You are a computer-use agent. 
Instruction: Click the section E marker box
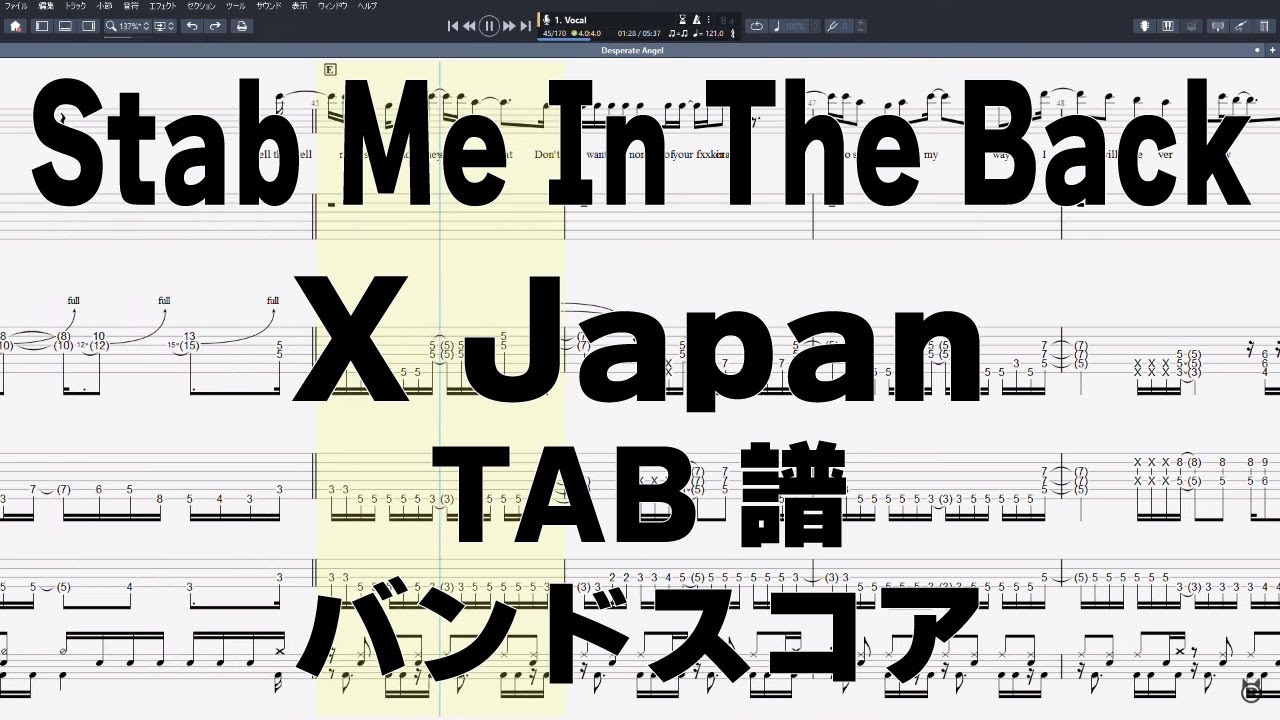pyautogui.click(x=330, y=69)
